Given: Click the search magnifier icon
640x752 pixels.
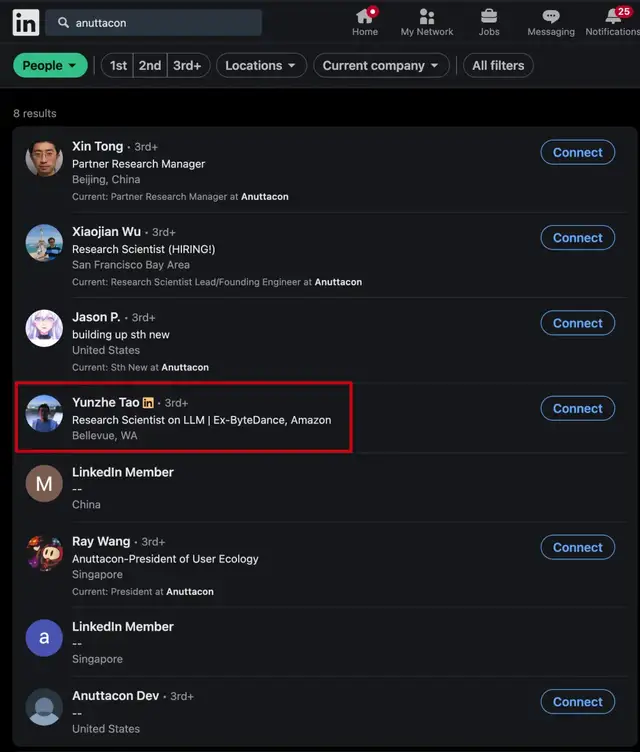Looking at the screenshot, I should coord(64,23).
